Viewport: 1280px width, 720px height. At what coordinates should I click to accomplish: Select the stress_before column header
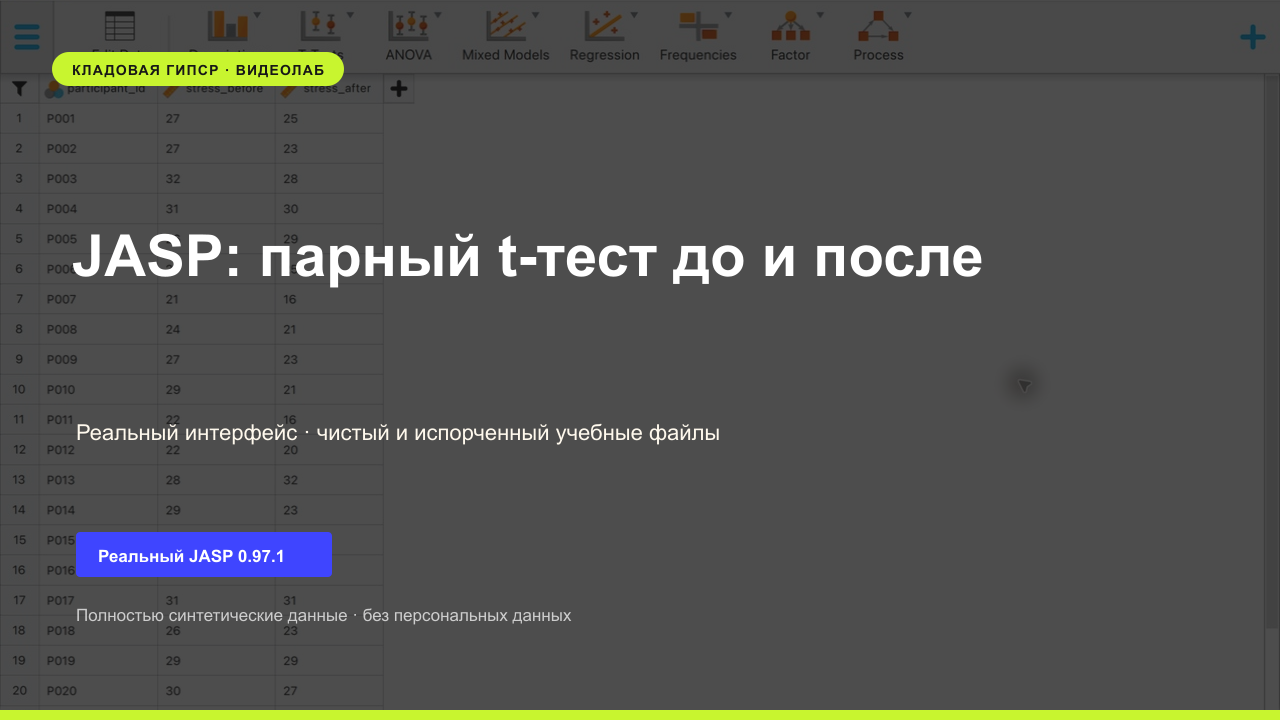[216, 88]
